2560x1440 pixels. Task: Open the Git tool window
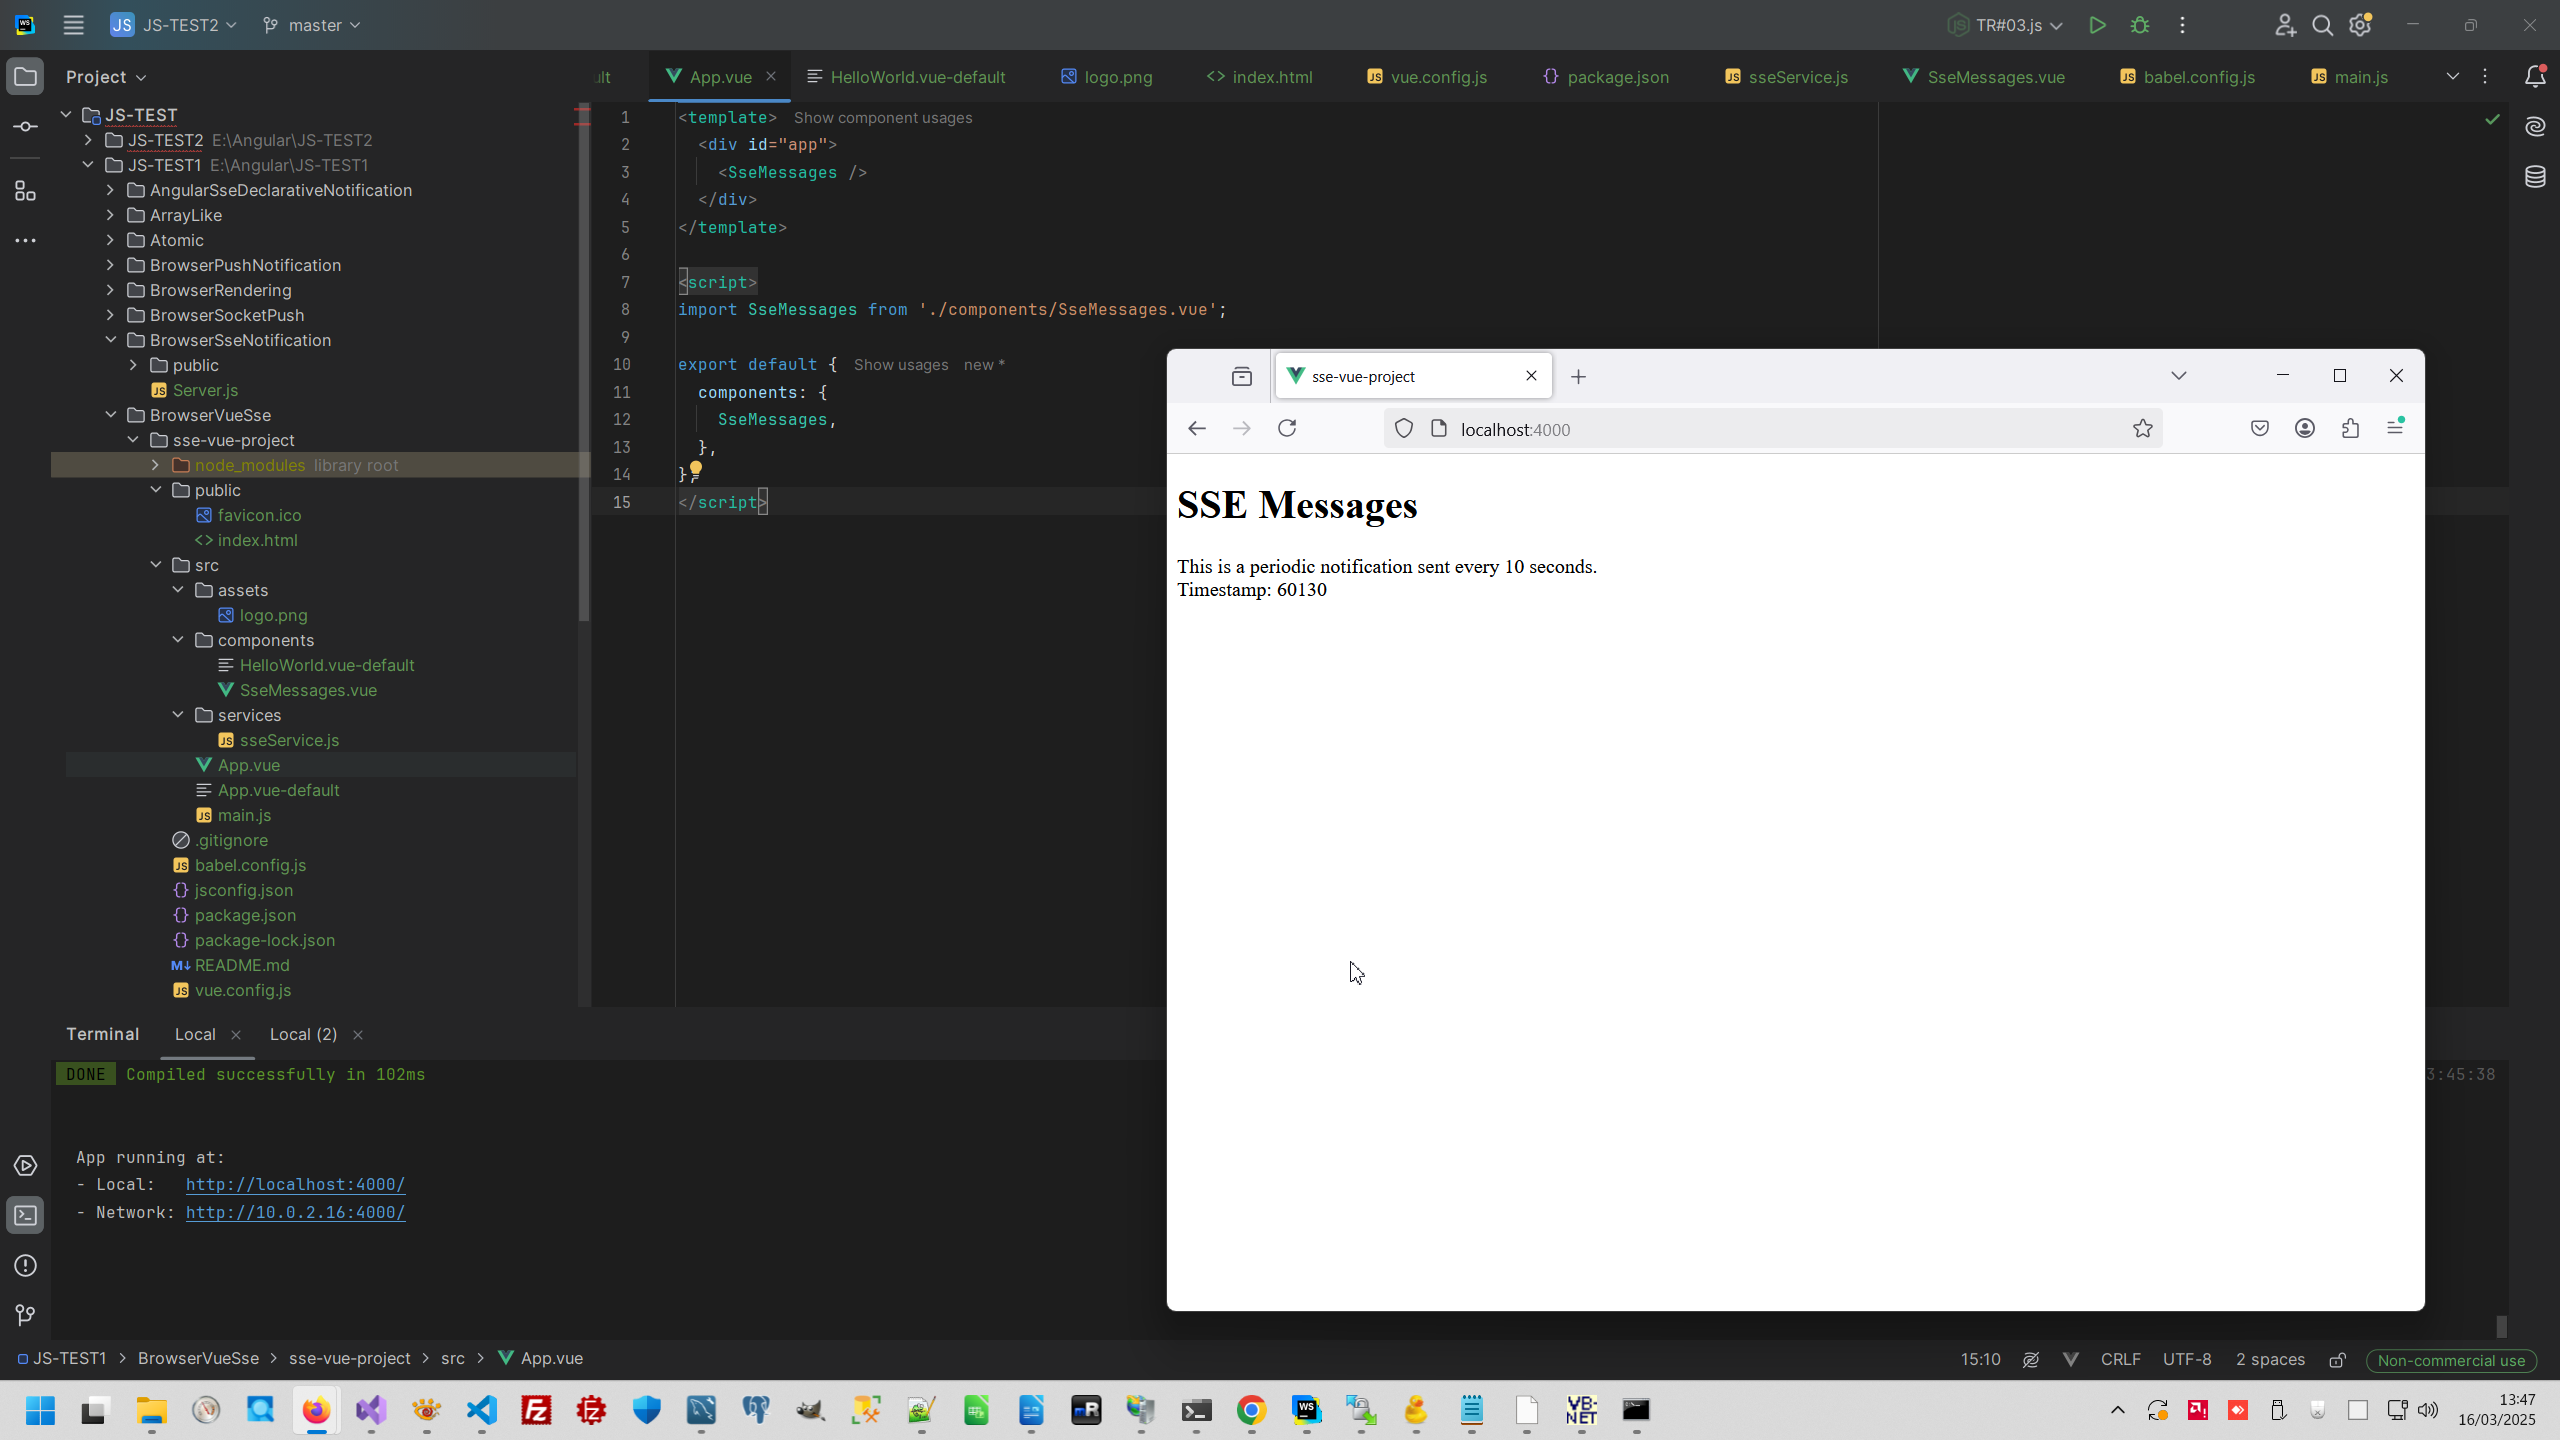click(x=26, y=1315)
